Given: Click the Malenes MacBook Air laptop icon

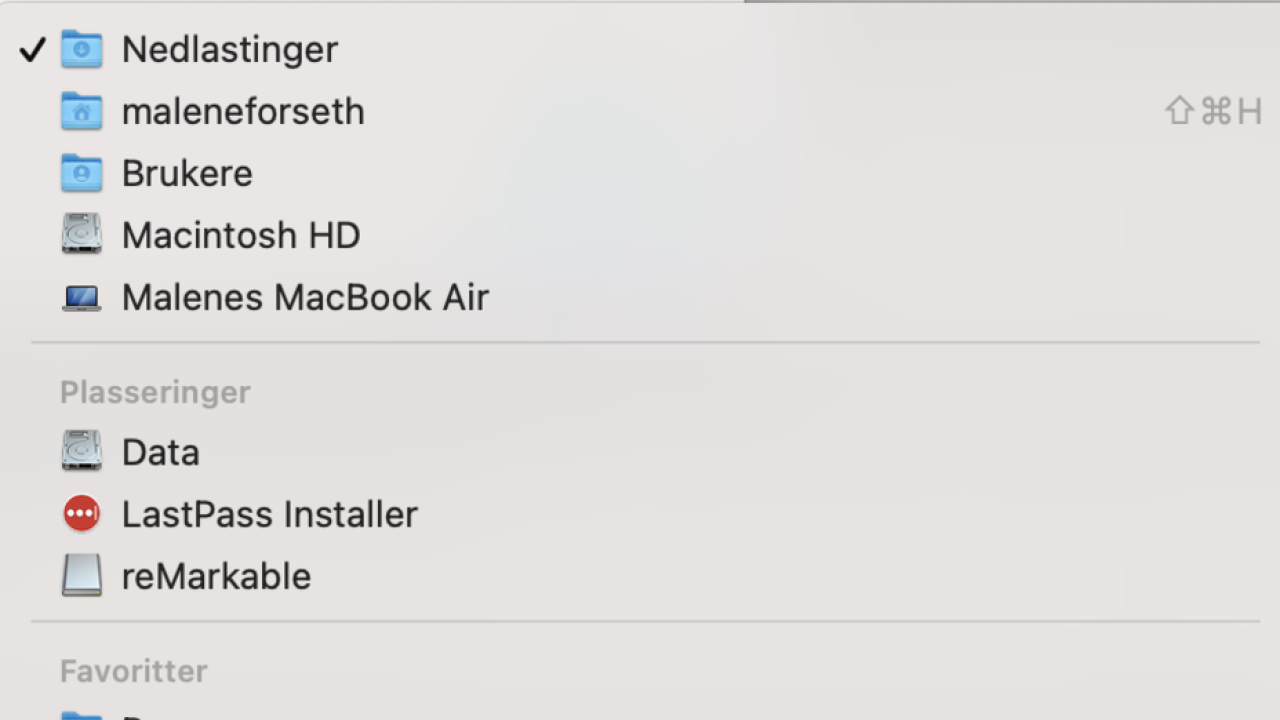Looking at the screenshot, I should click(x=81, y=298).
